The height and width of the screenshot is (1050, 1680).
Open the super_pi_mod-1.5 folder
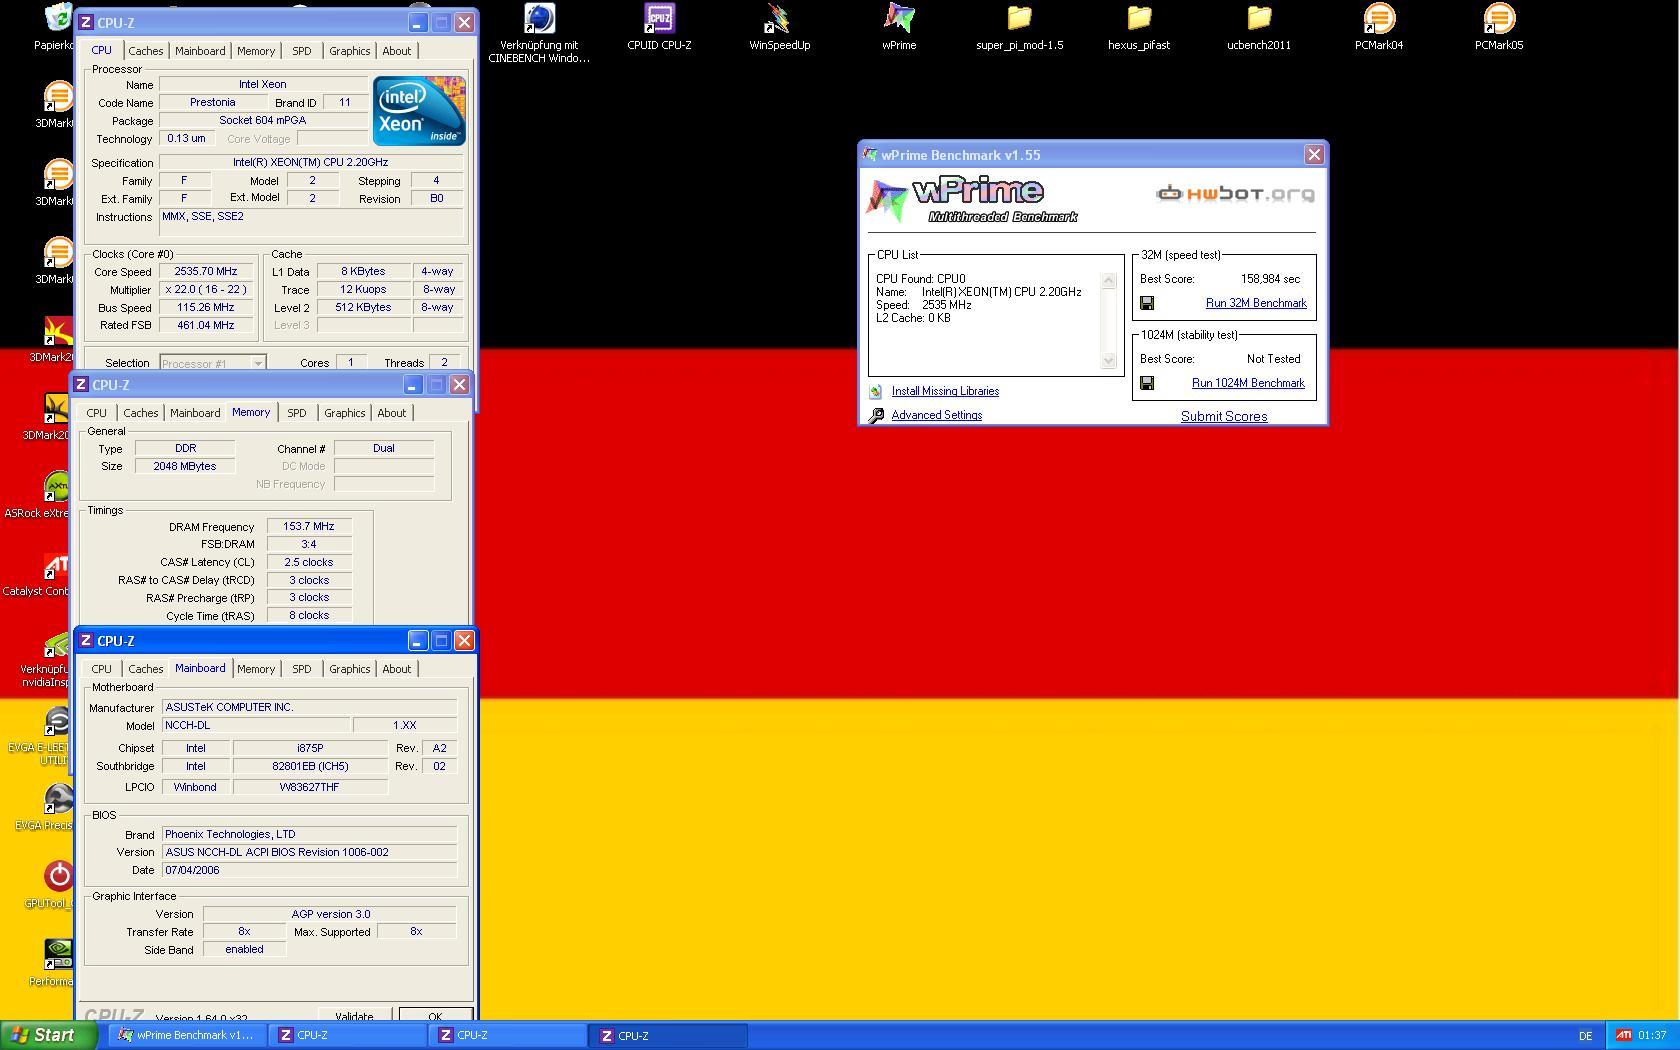pos(1019,18)
